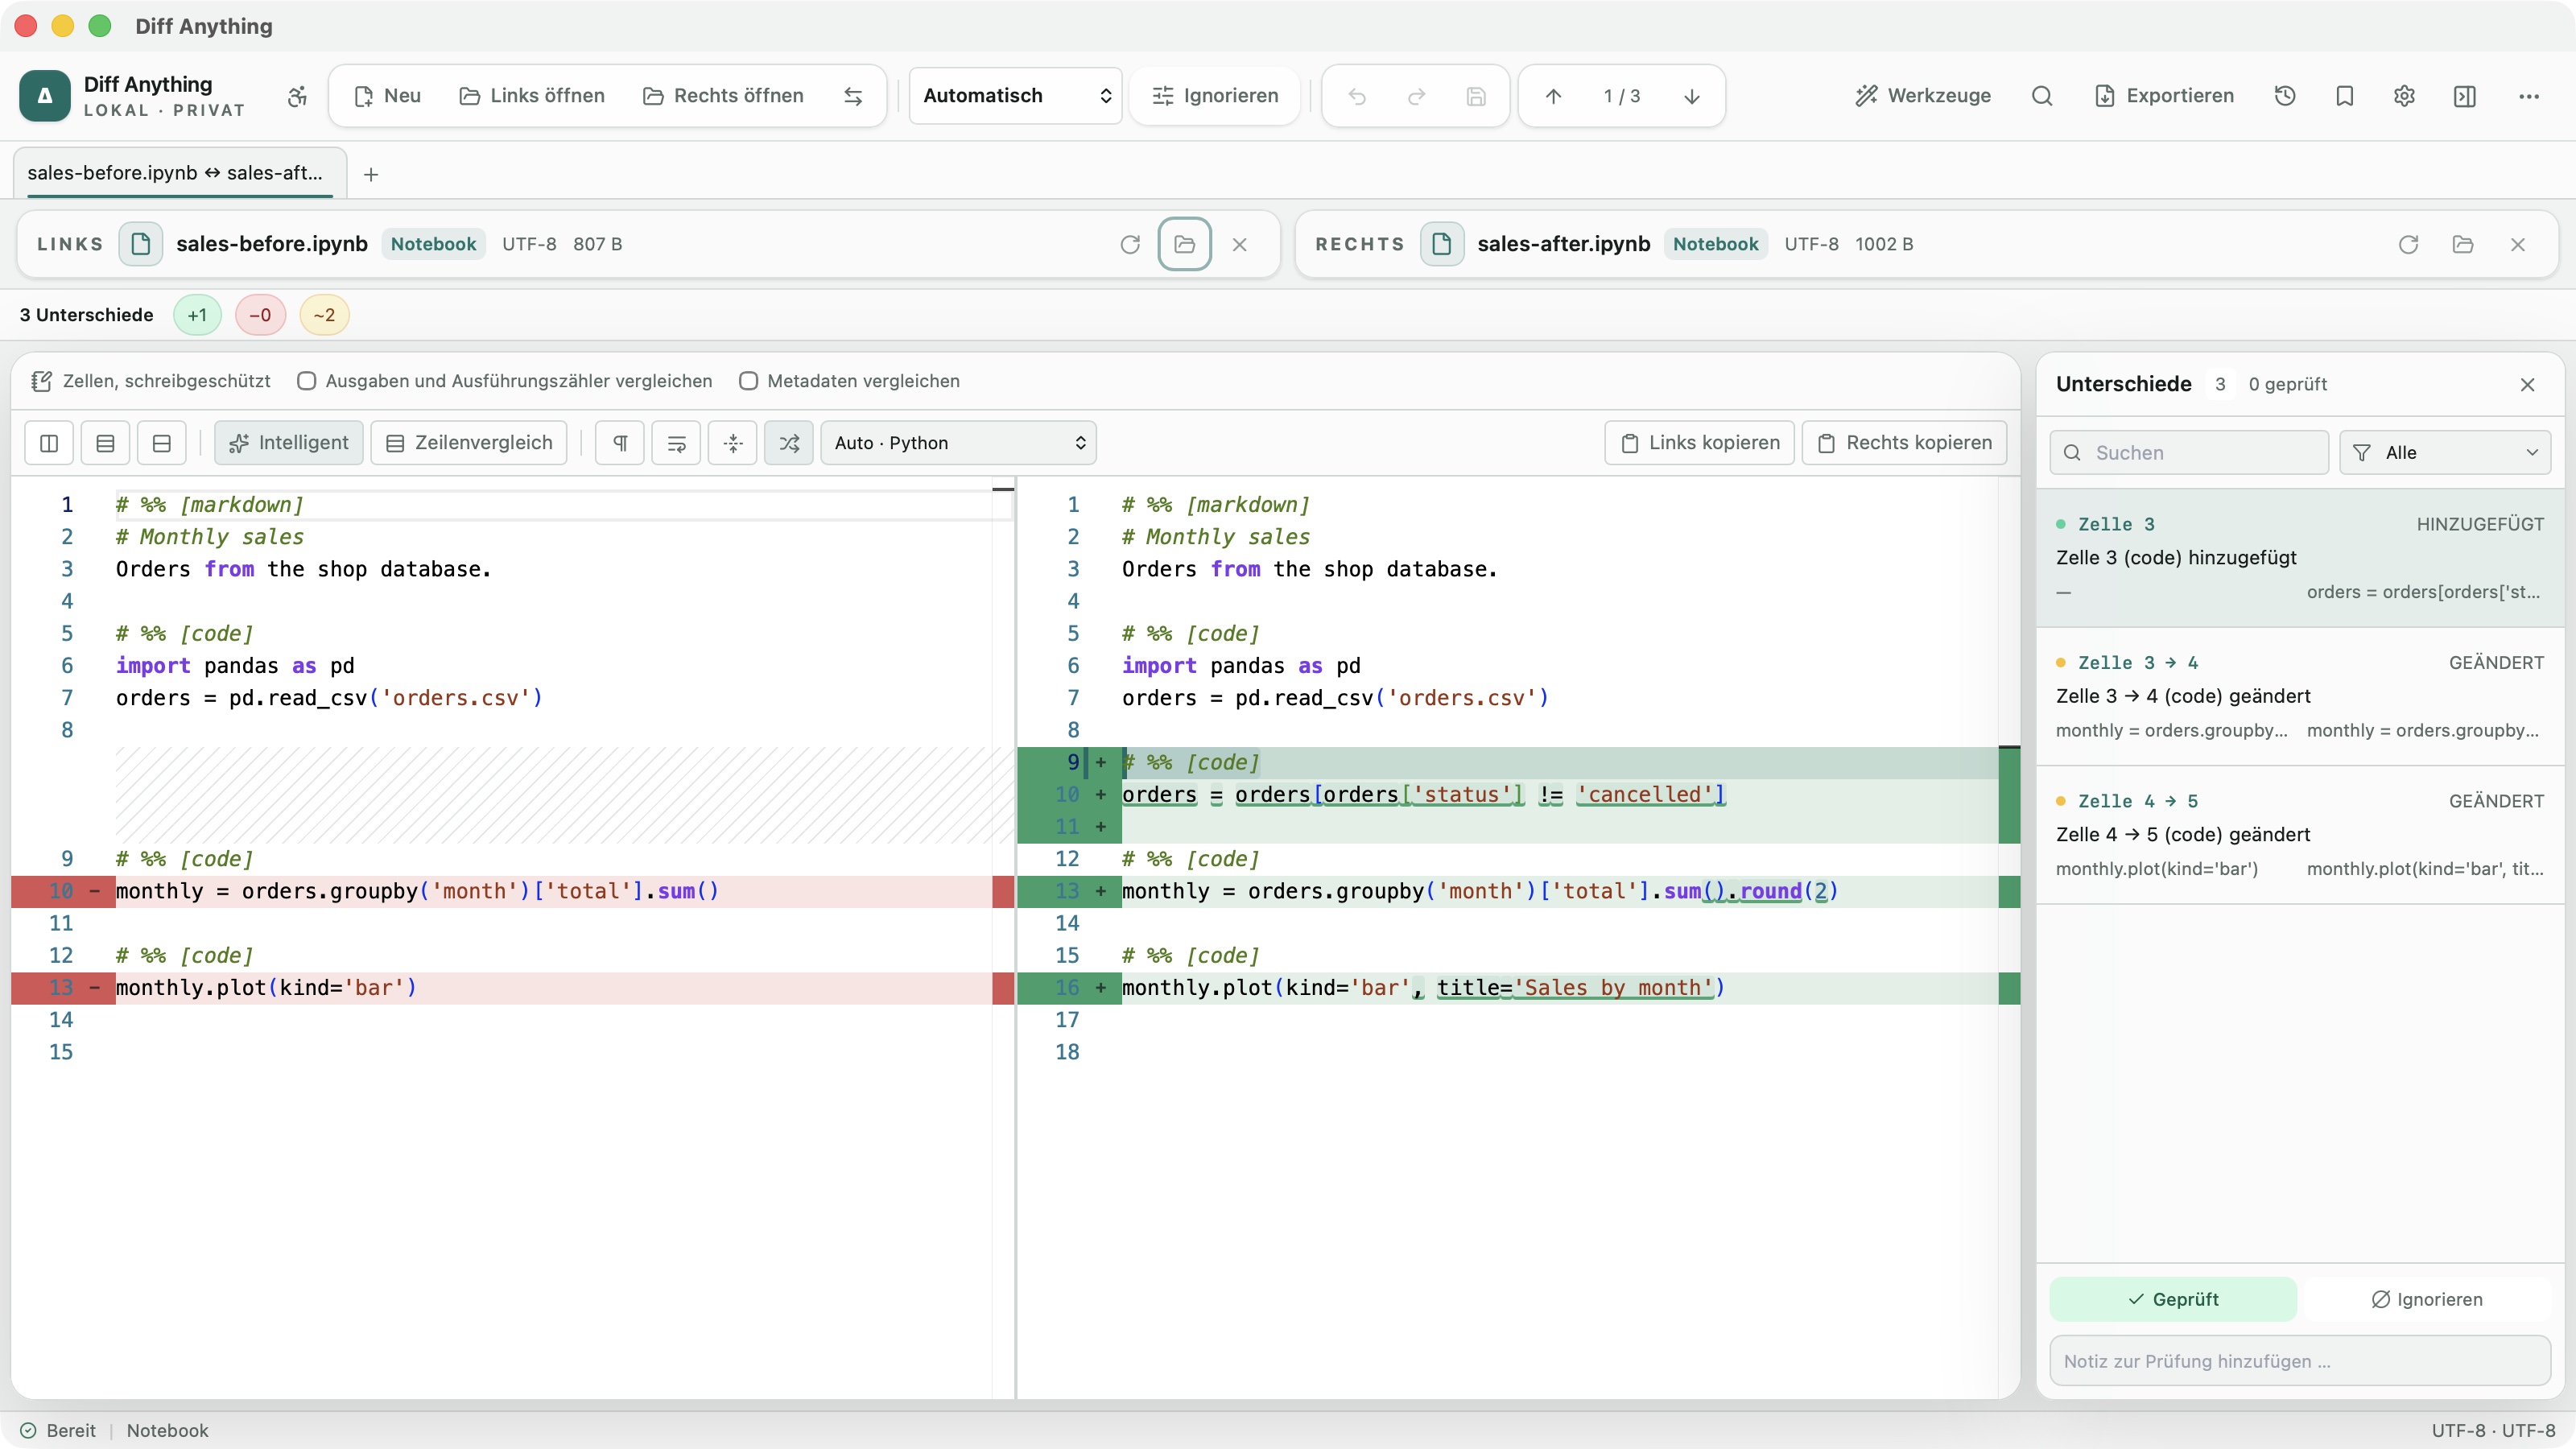Click the ~2 changed filter chip
This screenshot has width=2576, height=1449.
pyautogui.click(x=324, y=315)
